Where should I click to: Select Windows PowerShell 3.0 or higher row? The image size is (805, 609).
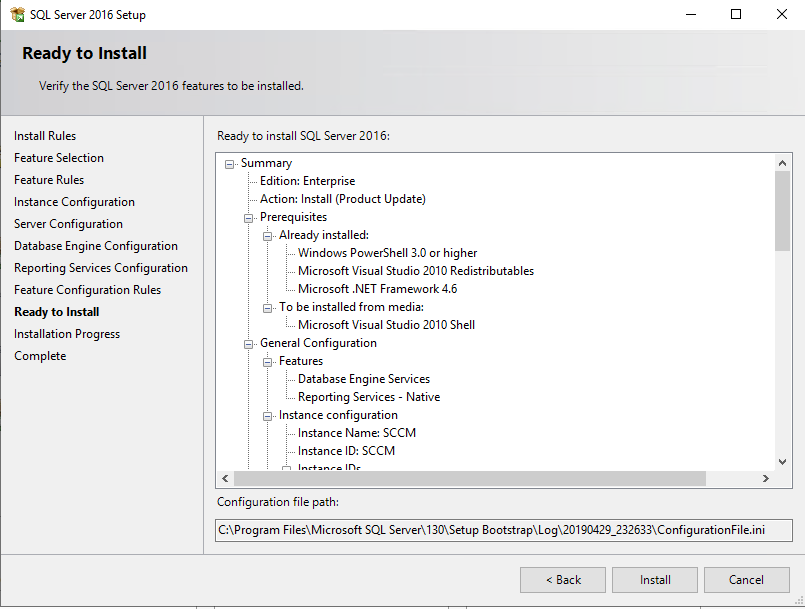[388, 253]
